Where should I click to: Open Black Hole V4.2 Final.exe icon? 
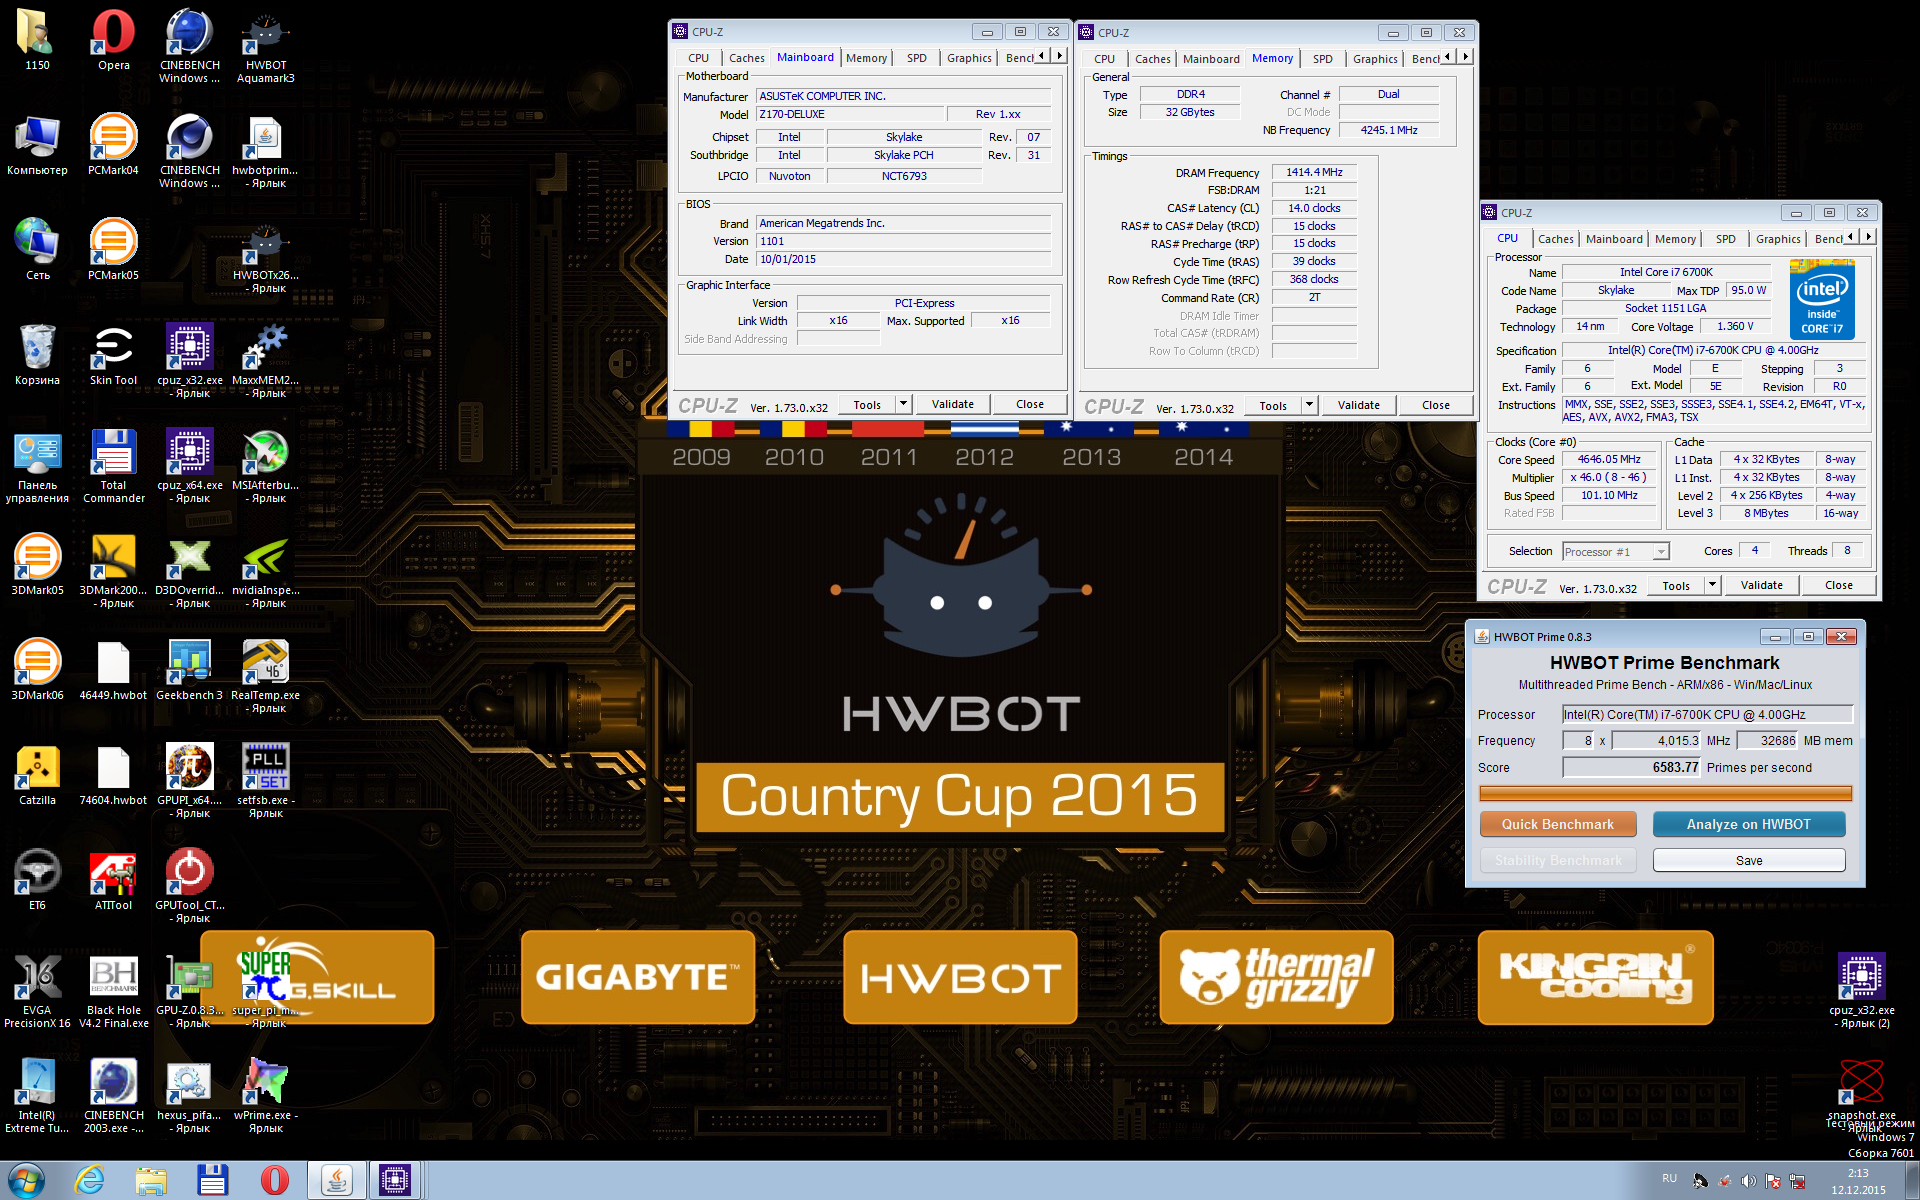pos(113,991)
